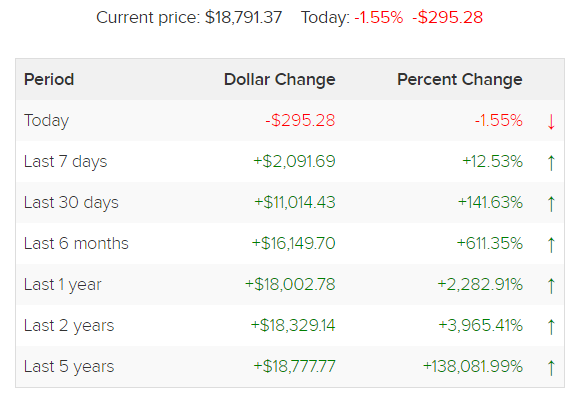The width and height of the screenshot is (576, 397).
Task: Select the Last 7 days period label
Action: pyautogui.click(x=65, y=162)
